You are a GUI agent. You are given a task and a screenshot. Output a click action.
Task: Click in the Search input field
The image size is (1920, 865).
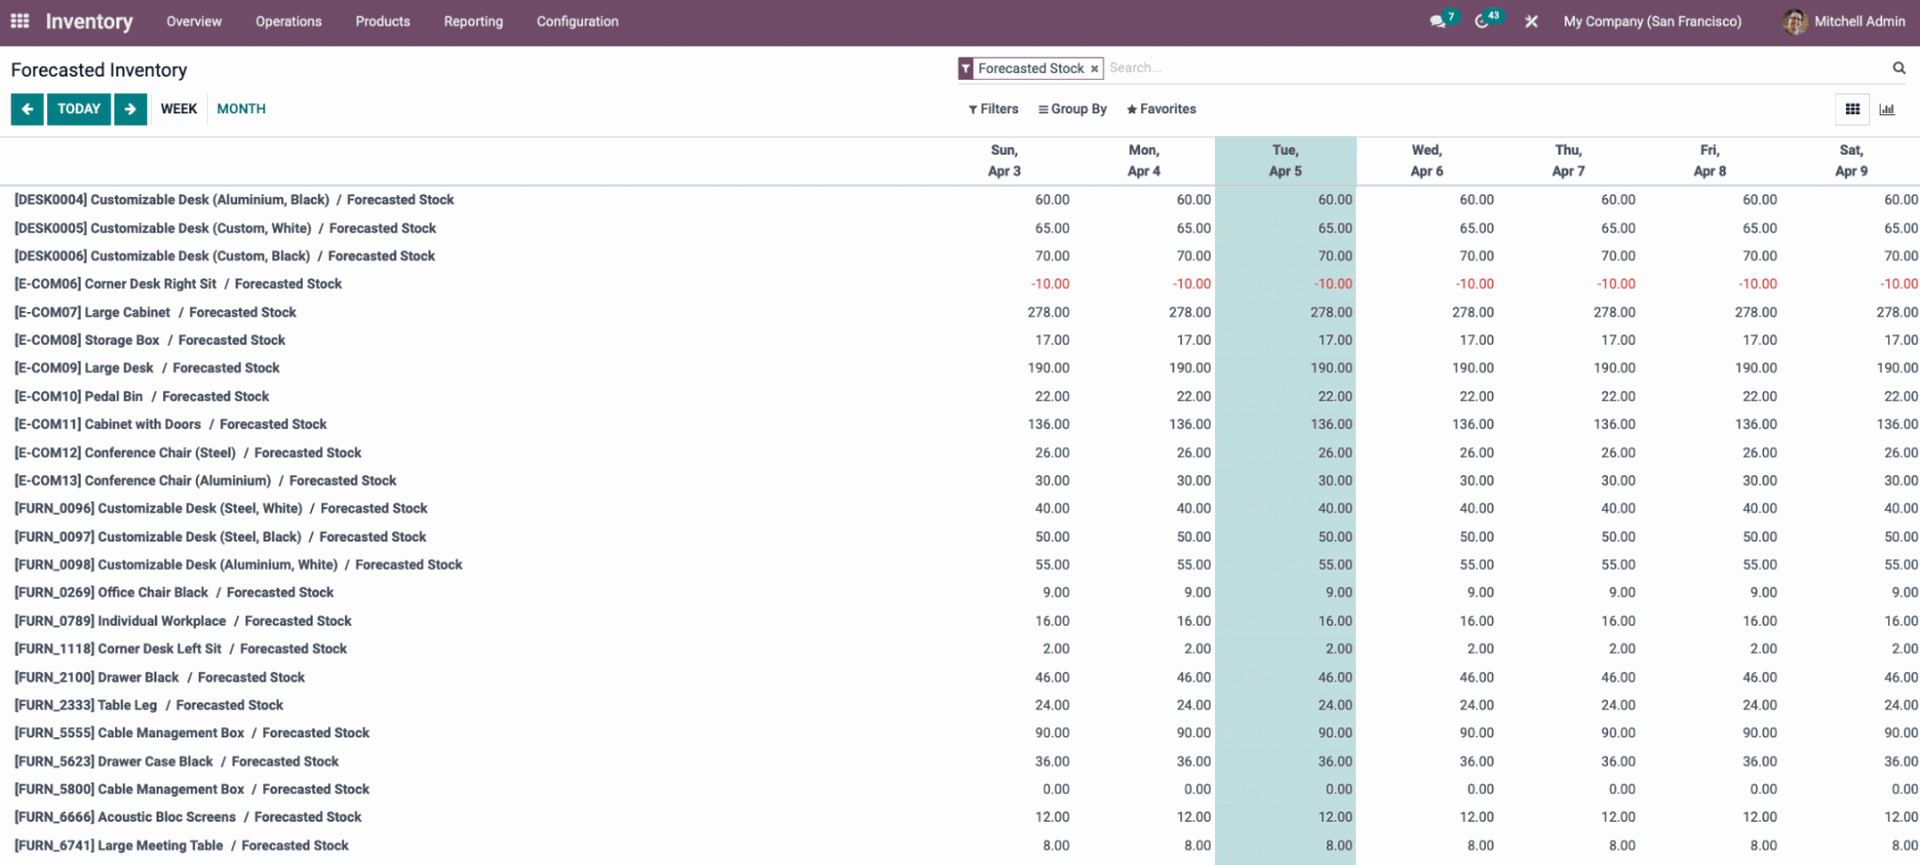pyautogui.click(x=1490, y=68)
